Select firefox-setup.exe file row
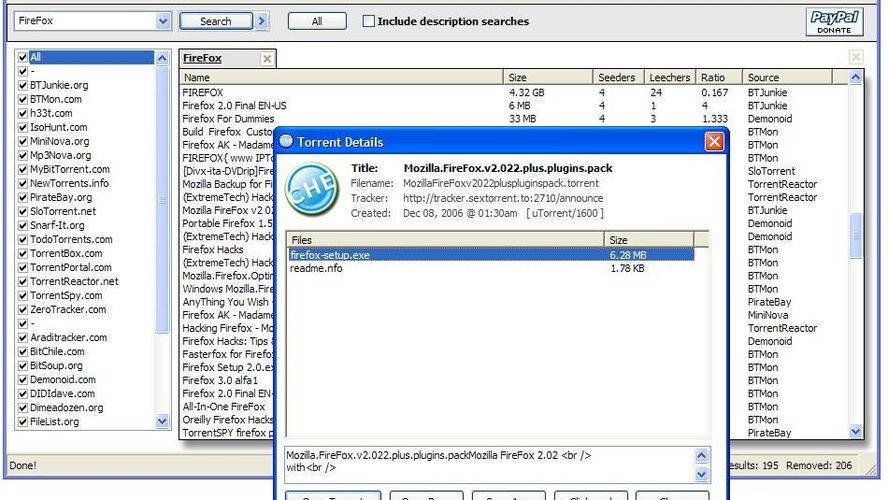This screenshot has width=888, height=500. pyautogui.click(x=490, y=255)
